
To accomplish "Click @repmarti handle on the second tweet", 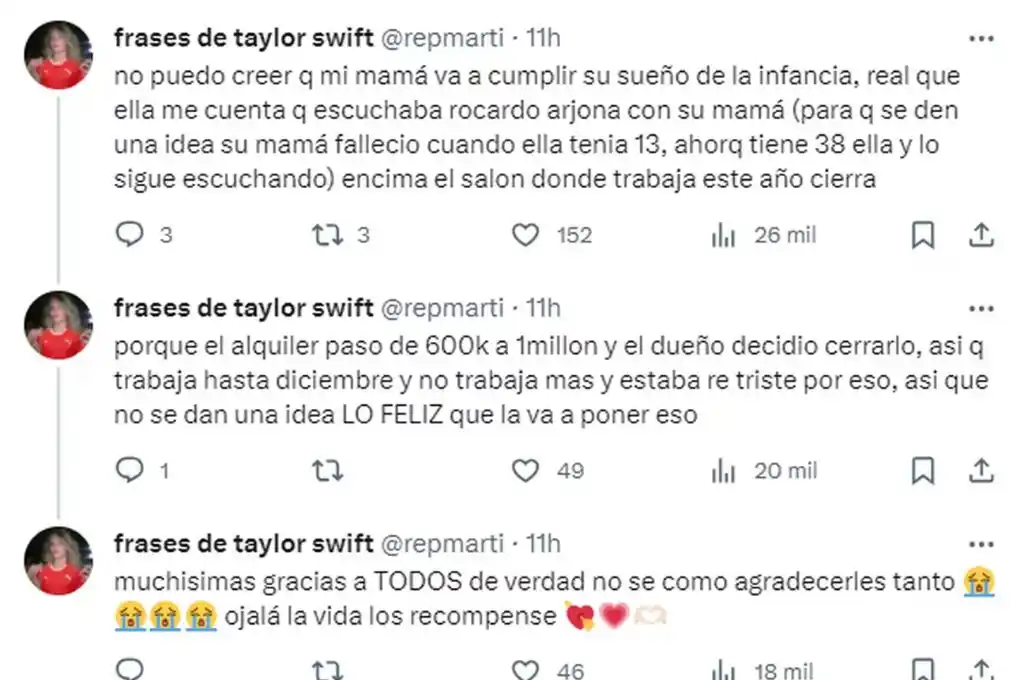I will click(442, 306).
